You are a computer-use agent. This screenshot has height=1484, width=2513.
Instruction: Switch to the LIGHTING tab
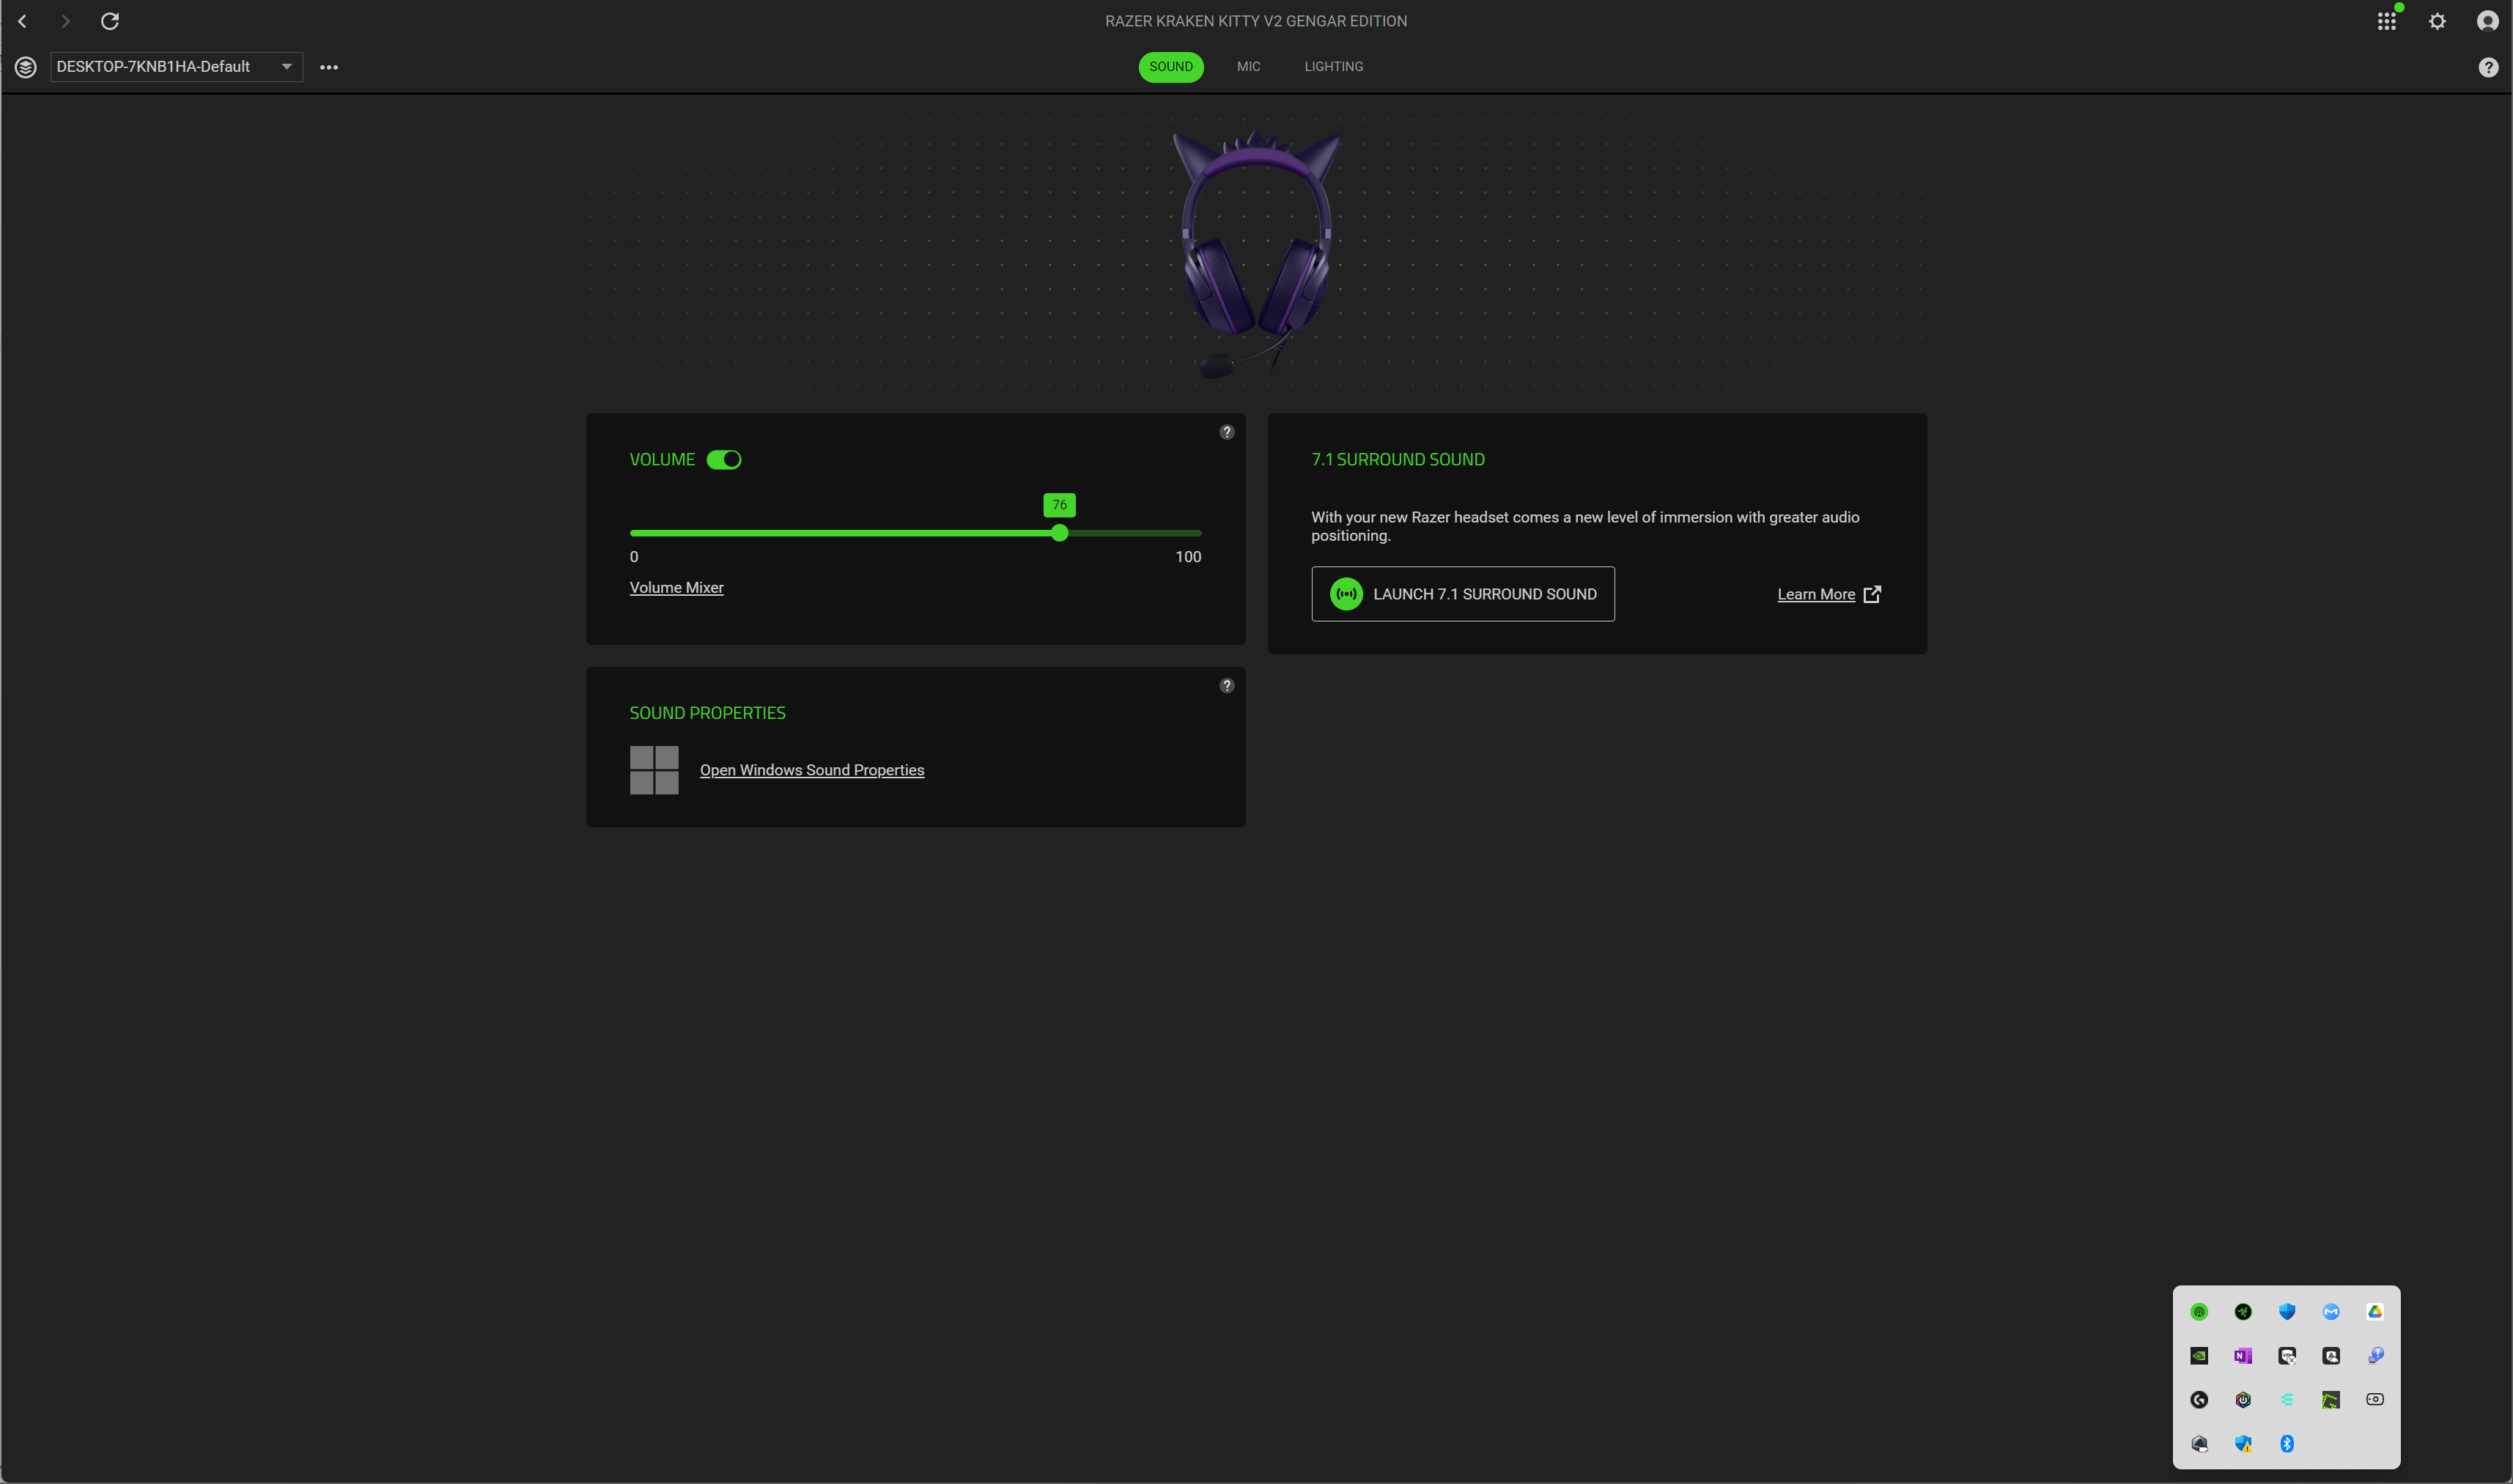coord(1333,67)
